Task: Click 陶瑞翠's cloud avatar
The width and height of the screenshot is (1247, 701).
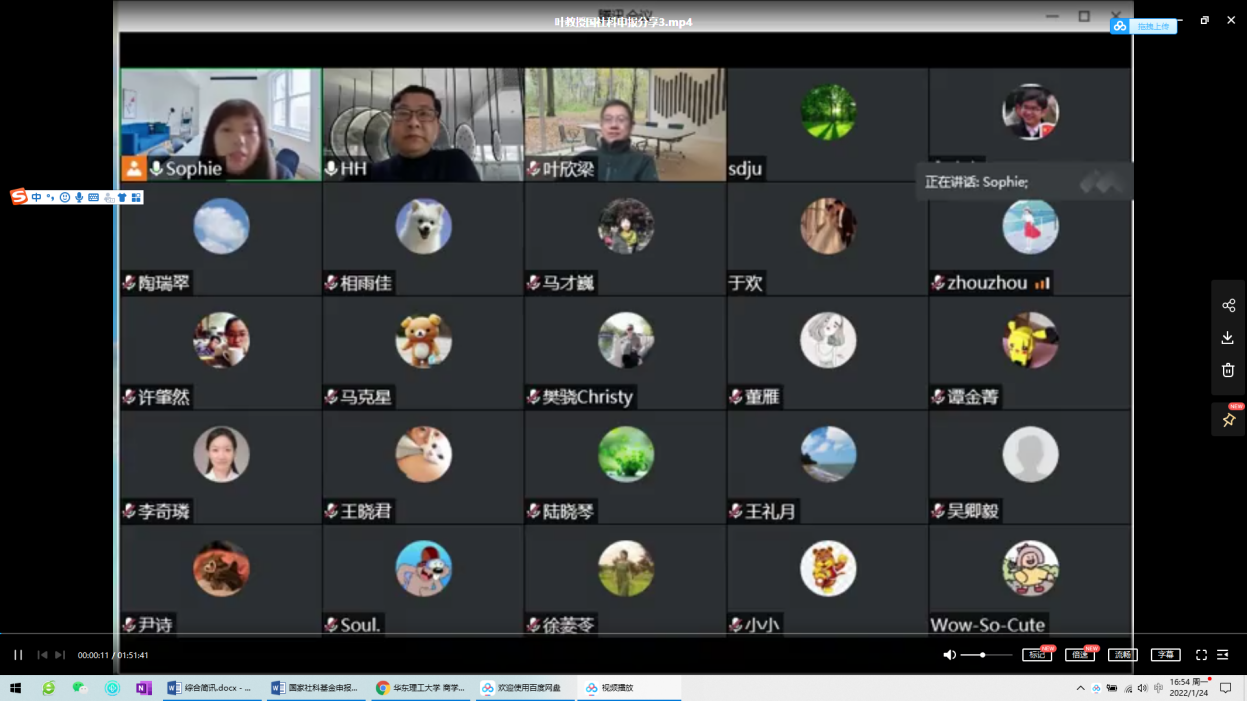Action: [221, 226]
